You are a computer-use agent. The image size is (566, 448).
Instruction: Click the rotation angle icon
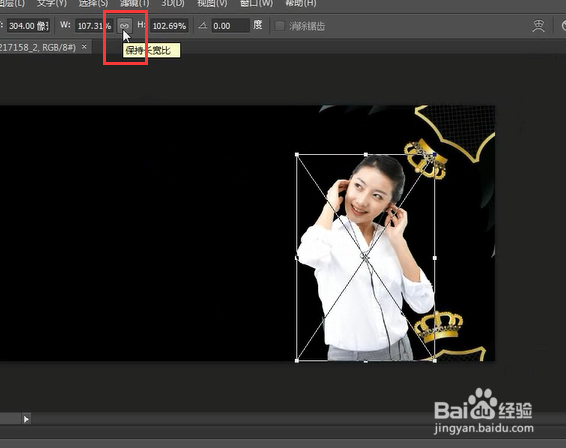[x=203, y=26]
